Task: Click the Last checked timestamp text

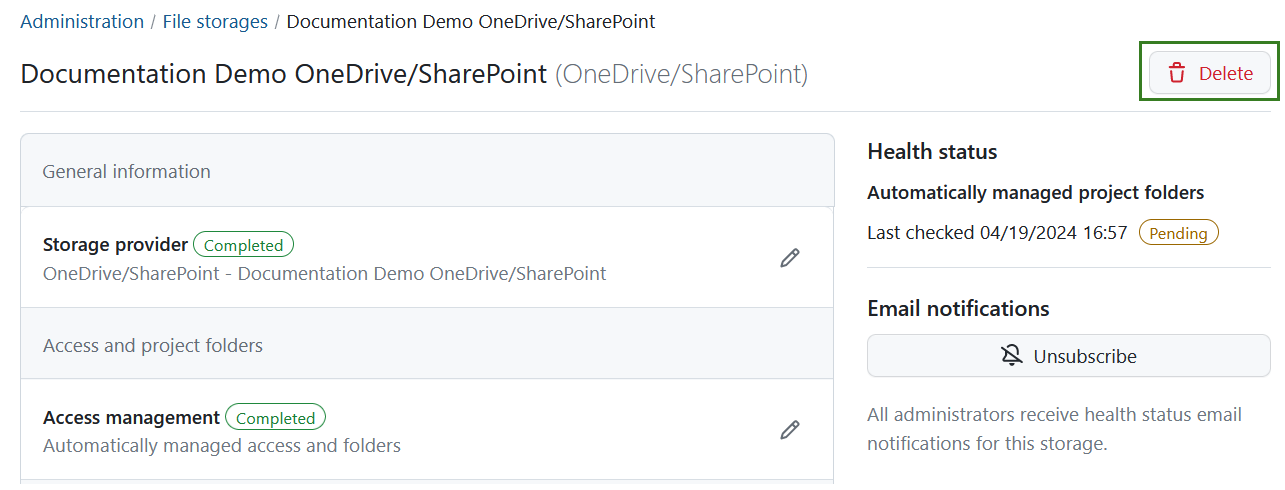Action: [x=997, y=233]
